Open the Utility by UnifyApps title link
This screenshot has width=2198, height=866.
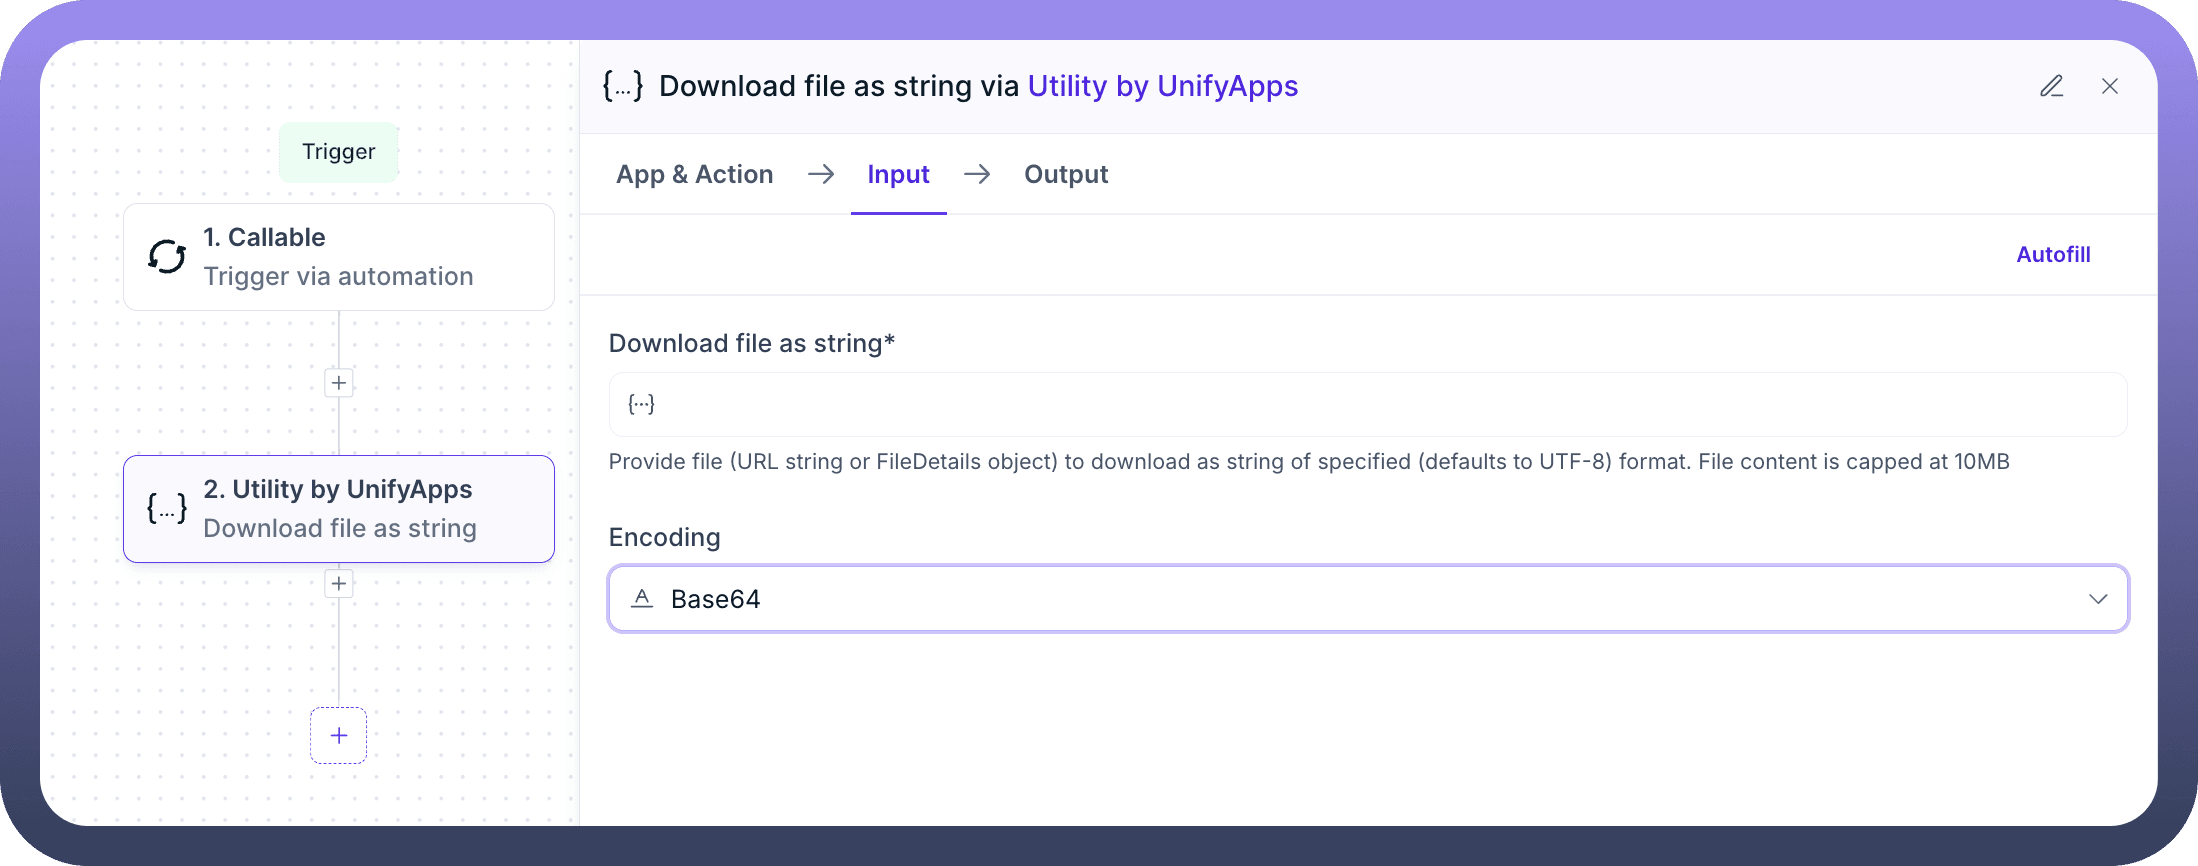pyautogui.click(x=1162, y=87)
